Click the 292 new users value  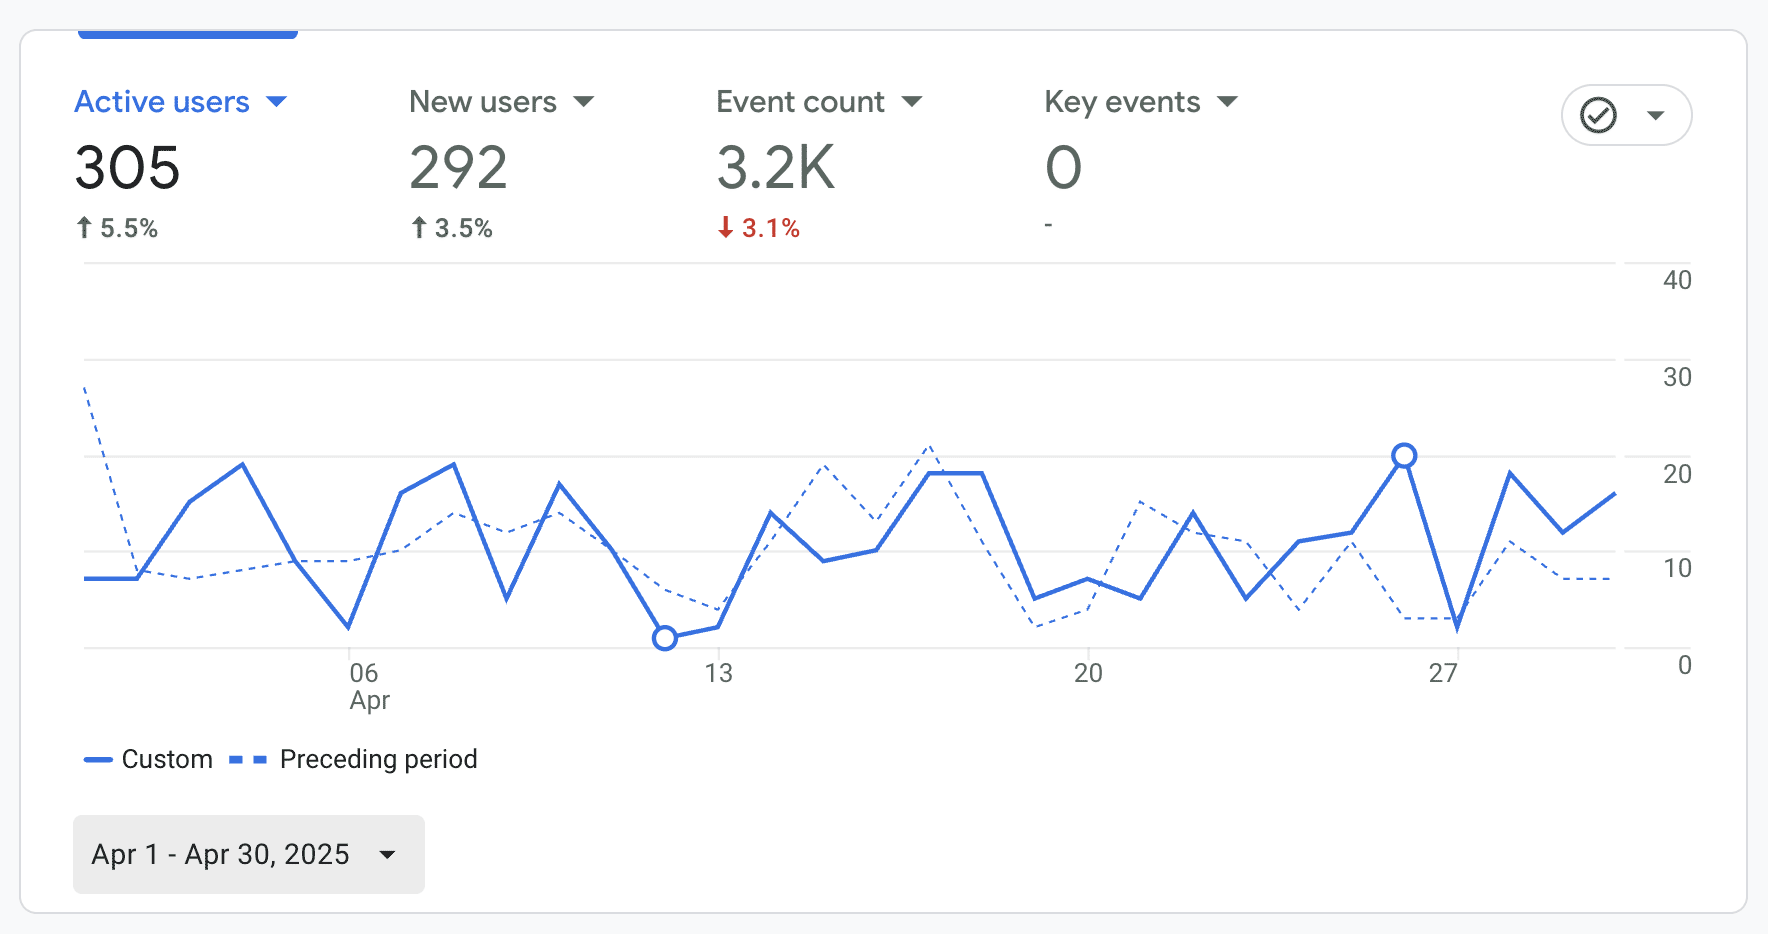pos(459,167)
